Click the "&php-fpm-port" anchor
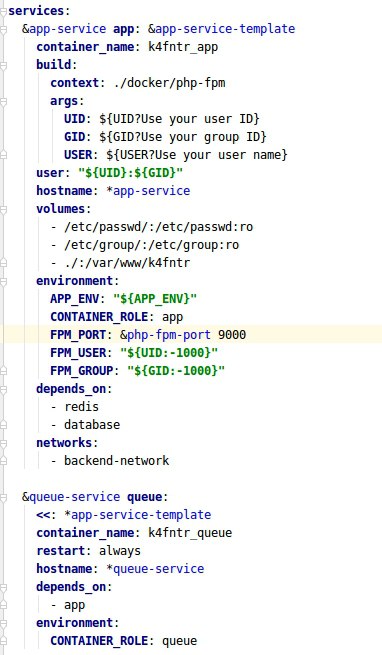 pos(166,335)
